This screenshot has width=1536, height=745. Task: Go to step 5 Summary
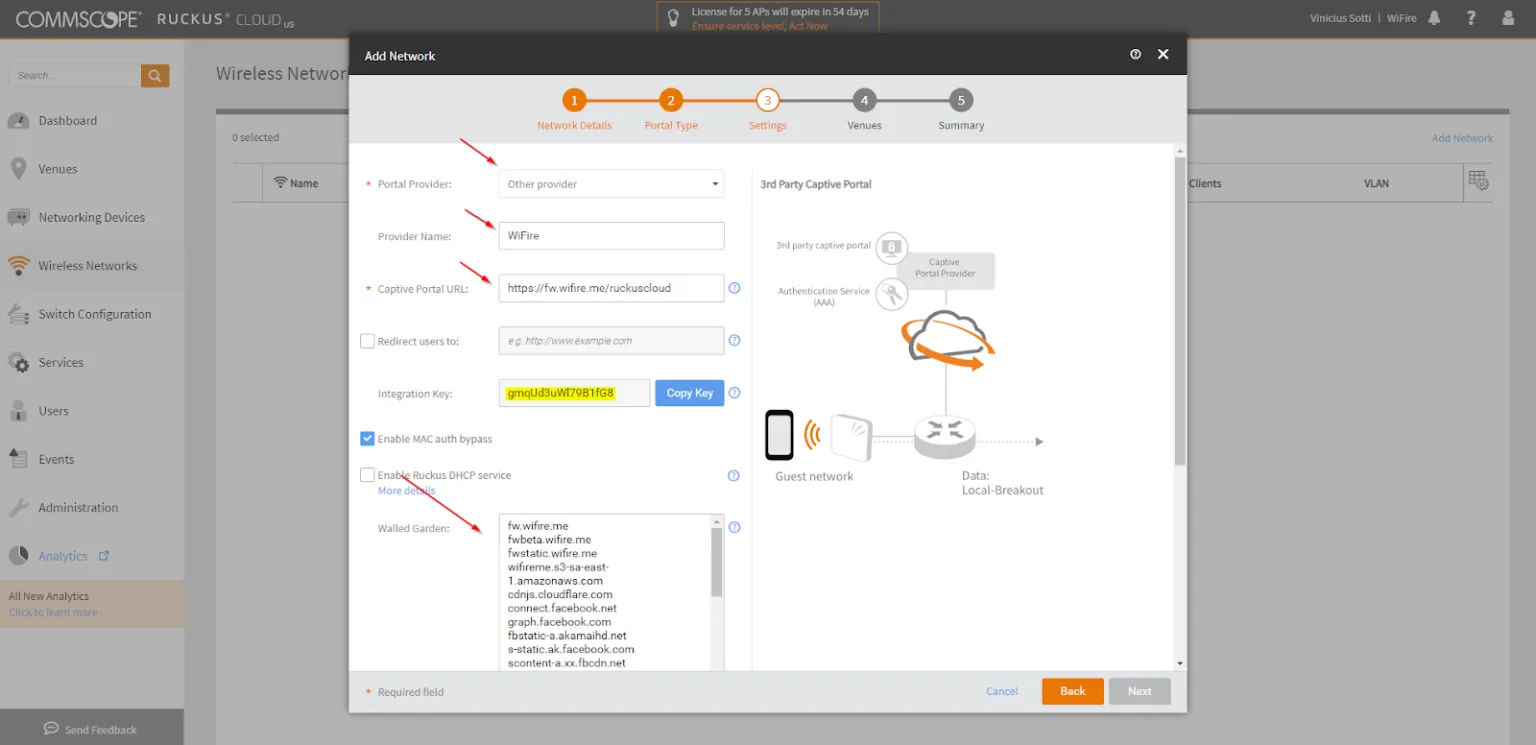pyautogui.click(x=961, y=100)
